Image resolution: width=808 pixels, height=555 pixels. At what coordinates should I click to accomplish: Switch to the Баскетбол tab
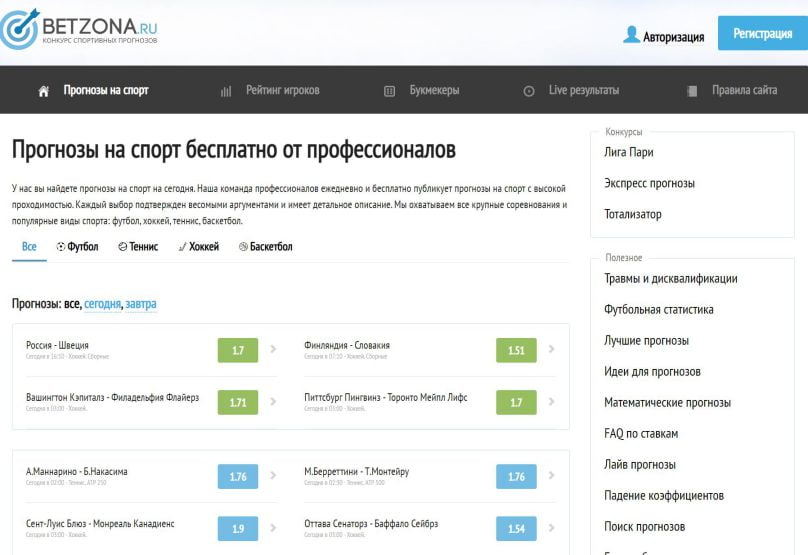[x=271, y=247]
